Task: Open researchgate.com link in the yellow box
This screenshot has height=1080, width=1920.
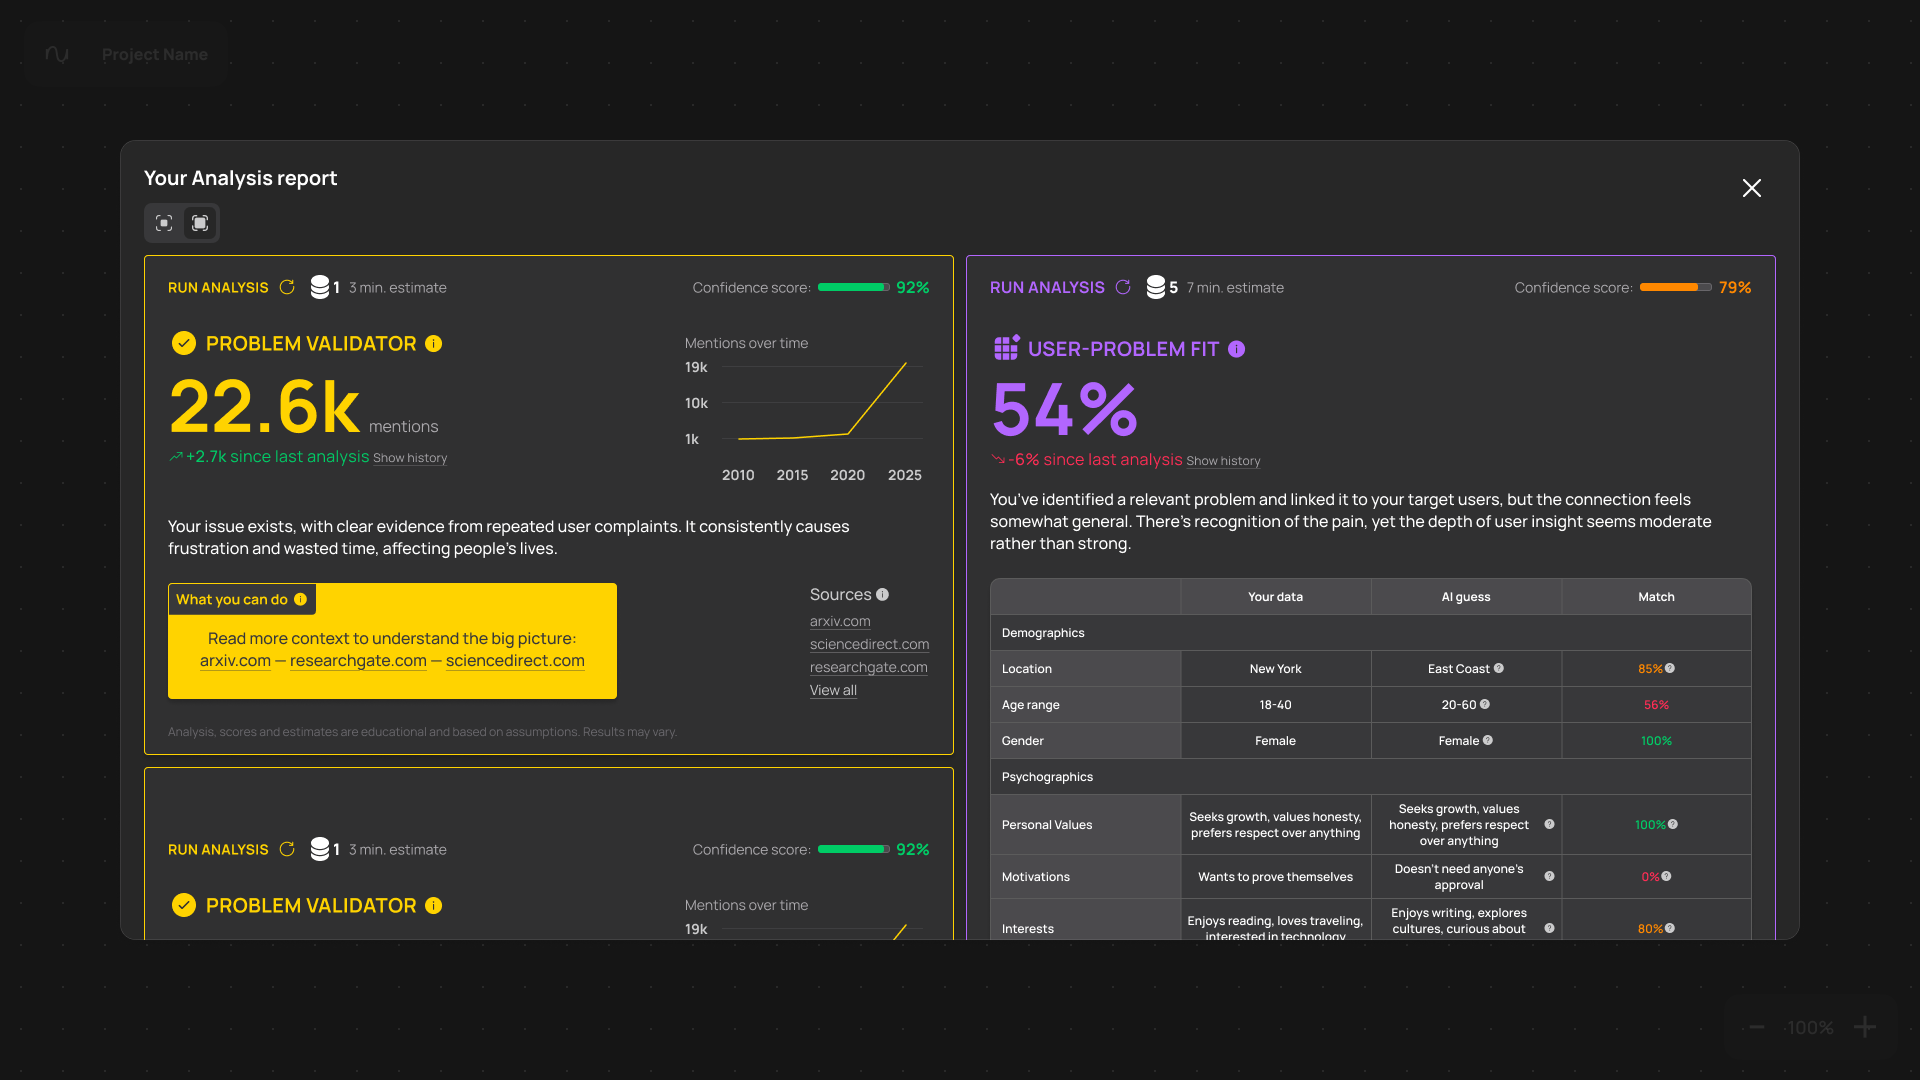Action: click(x=358, y=661)
